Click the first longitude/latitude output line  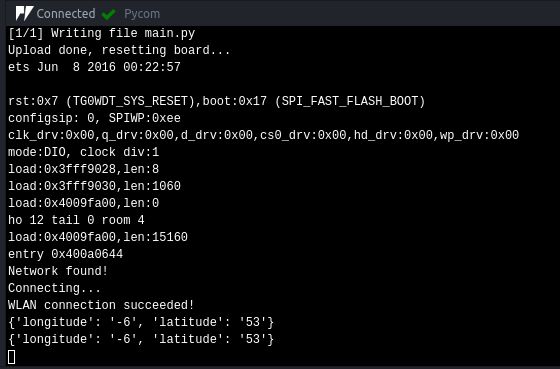pyautogui.click(x=141, y=322)
